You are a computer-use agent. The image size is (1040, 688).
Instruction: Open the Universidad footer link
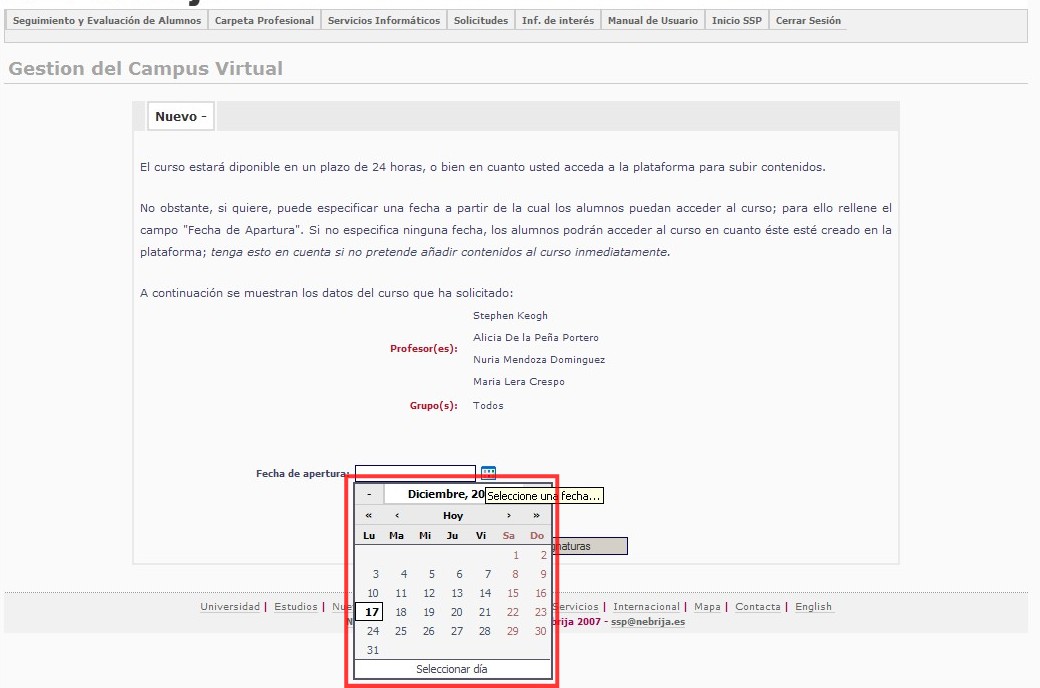230,606
